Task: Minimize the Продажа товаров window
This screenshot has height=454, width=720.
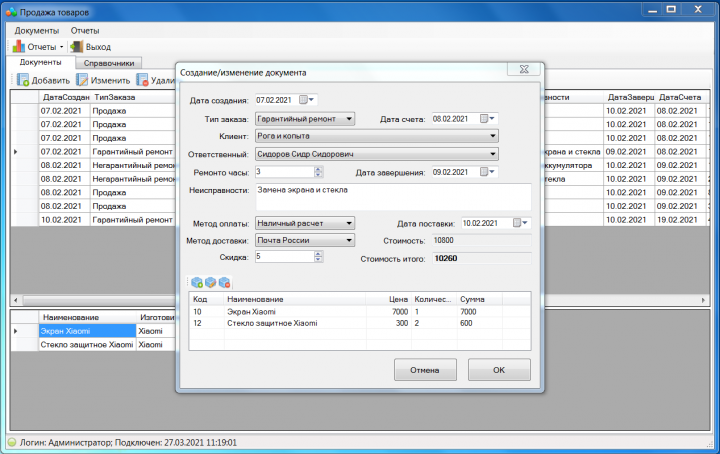Action: (652, 9)
